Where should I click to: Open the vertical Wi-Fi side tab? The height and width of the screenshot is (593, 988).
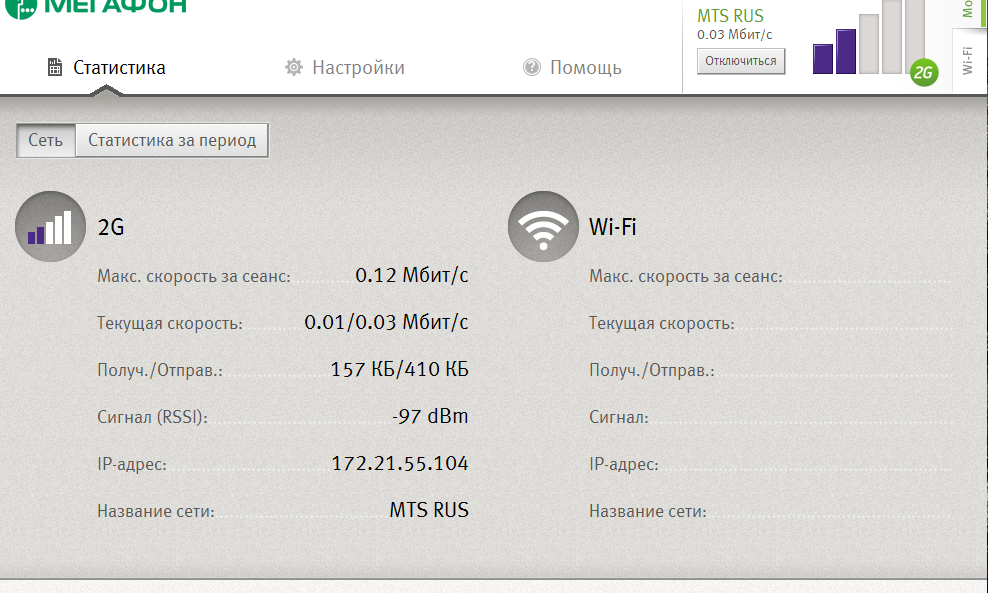point(969,60)
